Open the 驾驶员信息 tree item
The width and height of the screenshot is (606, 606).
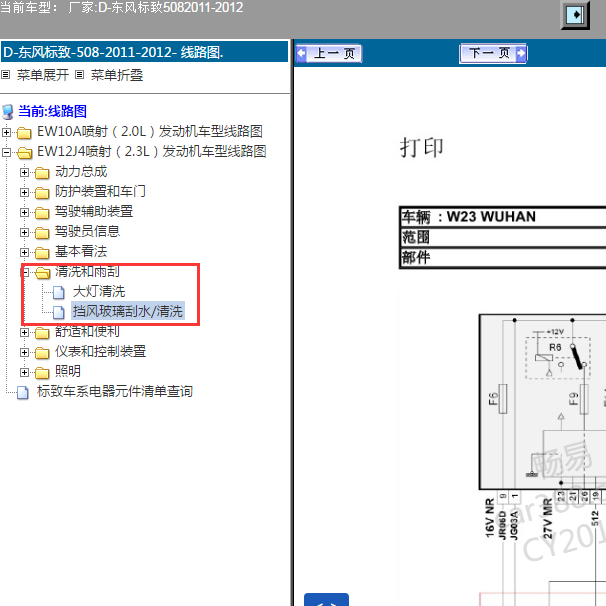pyautogui.click(x=87, y=231)
